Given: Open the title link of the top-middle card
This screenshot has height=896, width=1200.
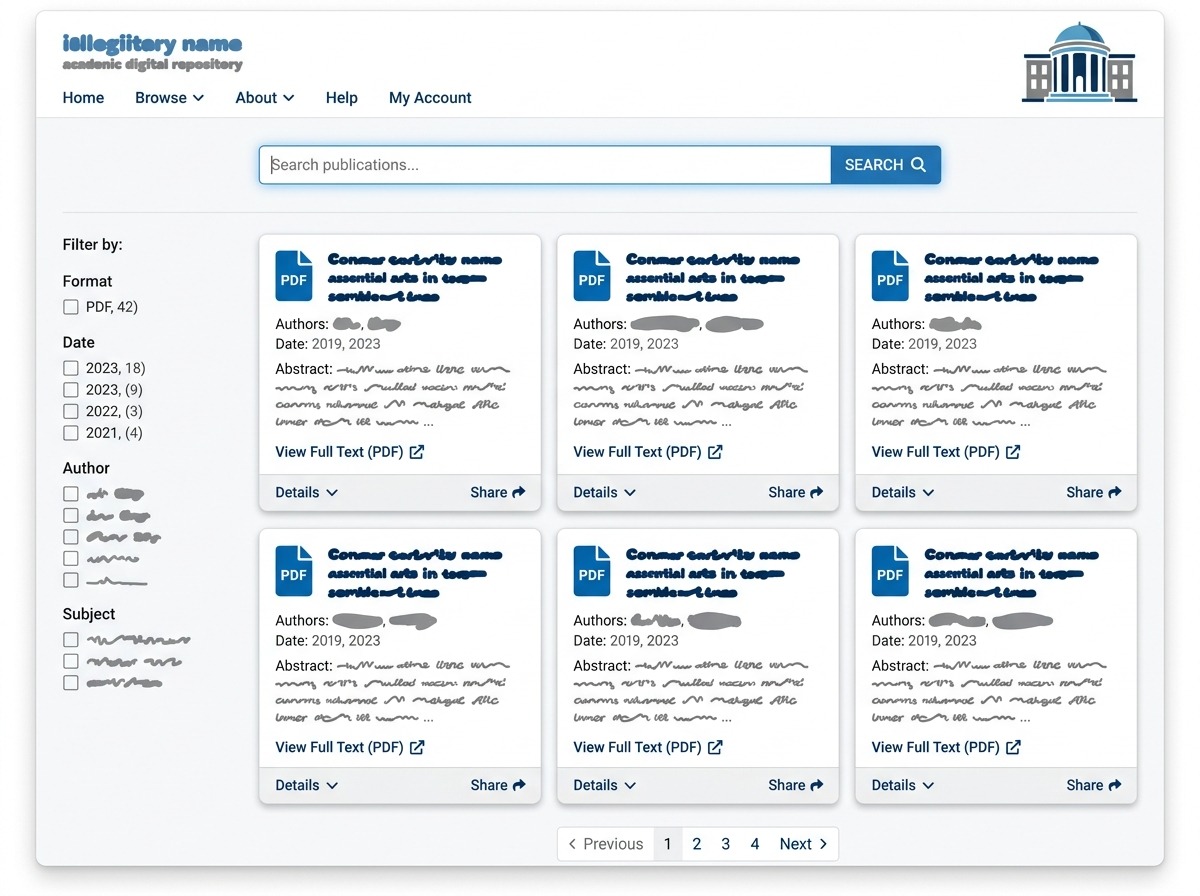Looking at the screenshot, I should [x=713, y=278].
